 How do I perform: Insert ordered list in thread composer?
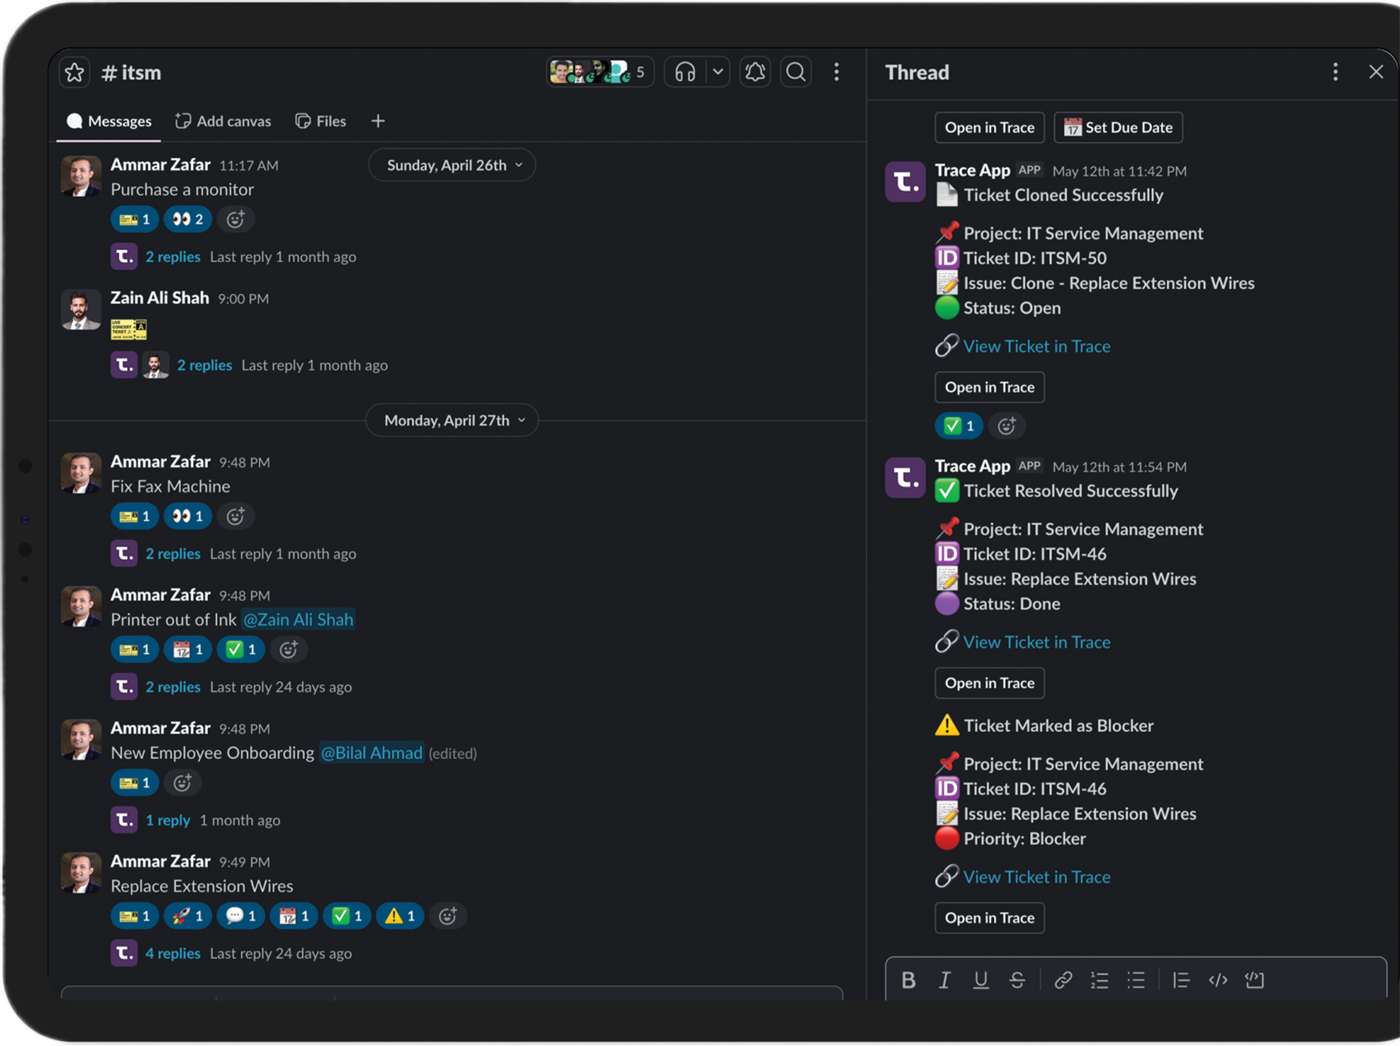point(1099,980)
